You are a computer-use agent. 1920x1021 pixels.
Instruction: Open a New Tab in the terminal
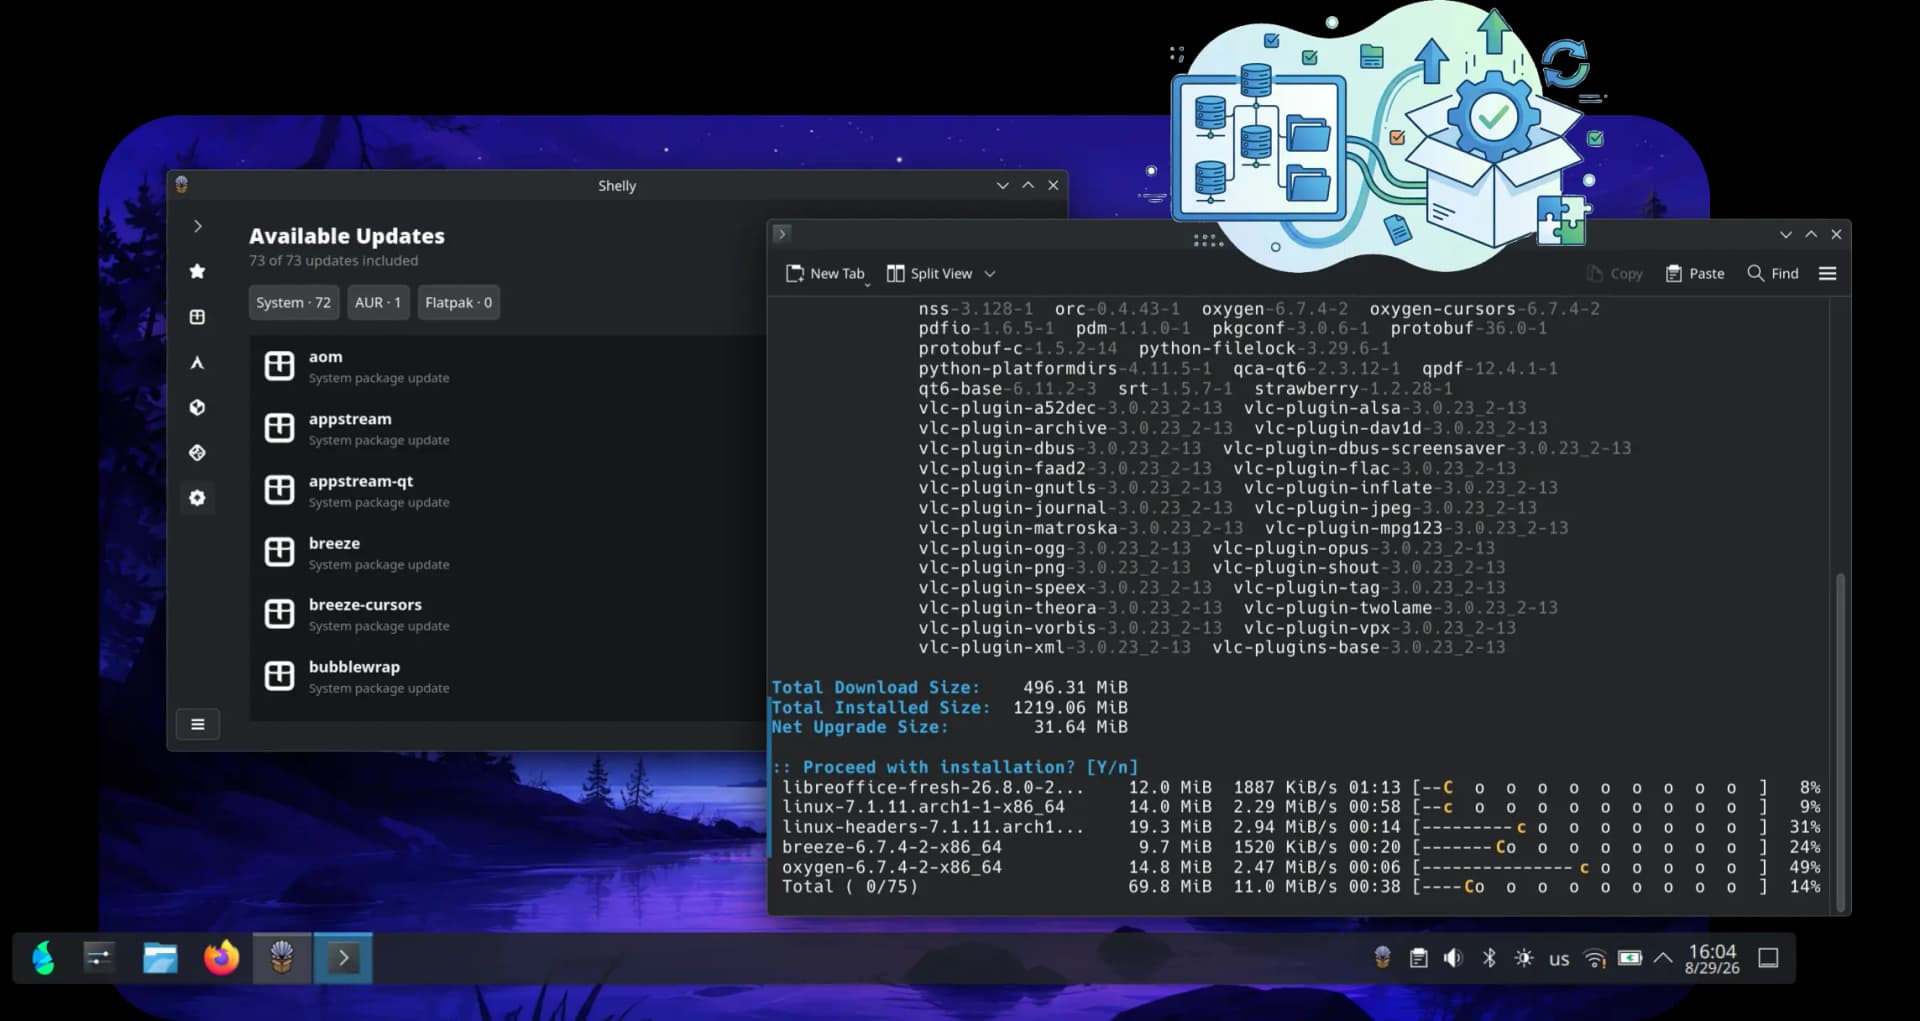pyautogui.click(x=825, y=273)
